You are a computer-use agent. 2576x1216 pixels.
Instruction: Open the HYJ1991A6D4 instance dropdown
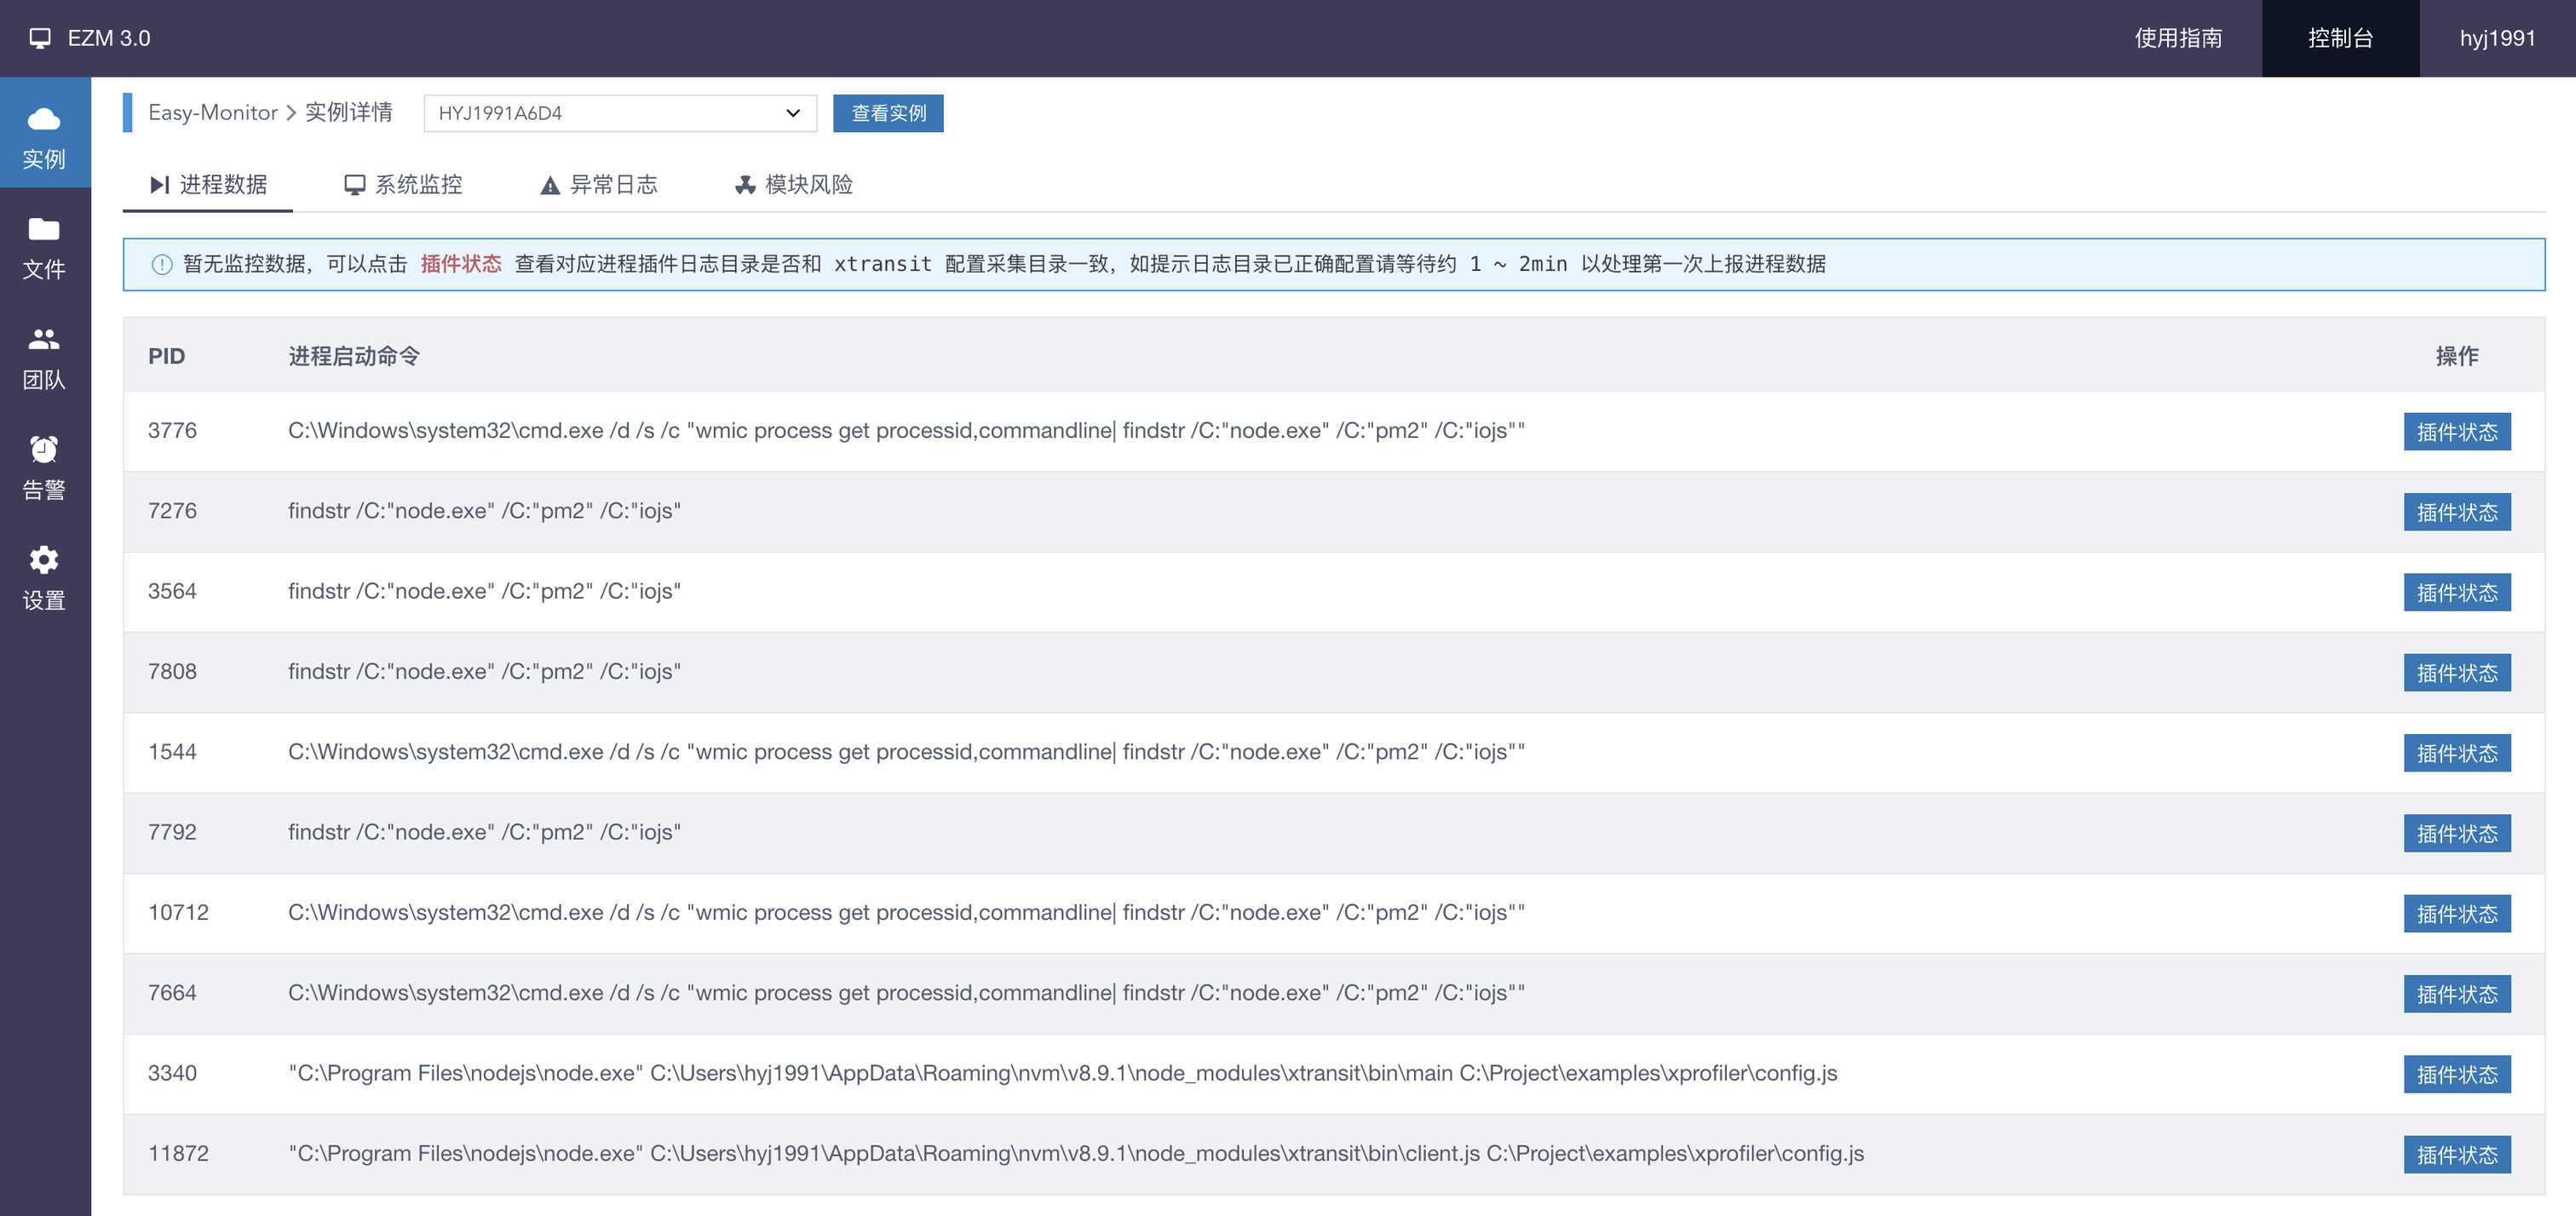pyautogui.click(x=619, y=113)
